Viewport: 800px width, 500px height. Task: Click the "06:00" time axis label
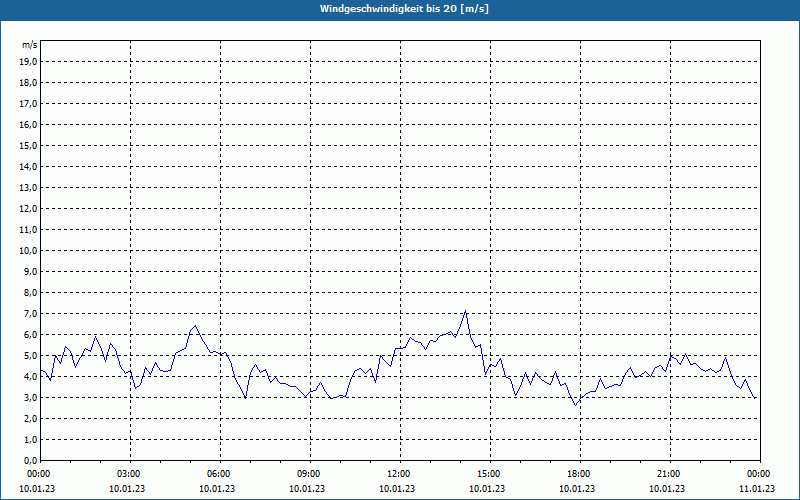point(220,474)
